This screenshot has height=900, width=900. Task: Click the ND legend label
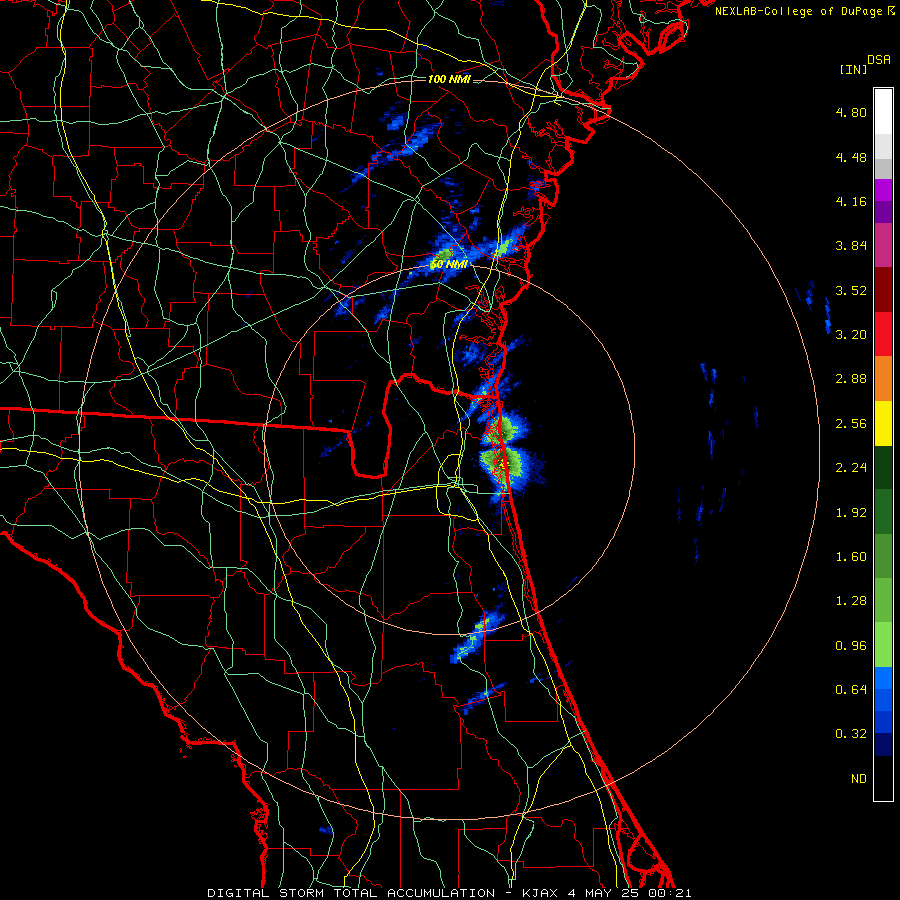(859, 779)
